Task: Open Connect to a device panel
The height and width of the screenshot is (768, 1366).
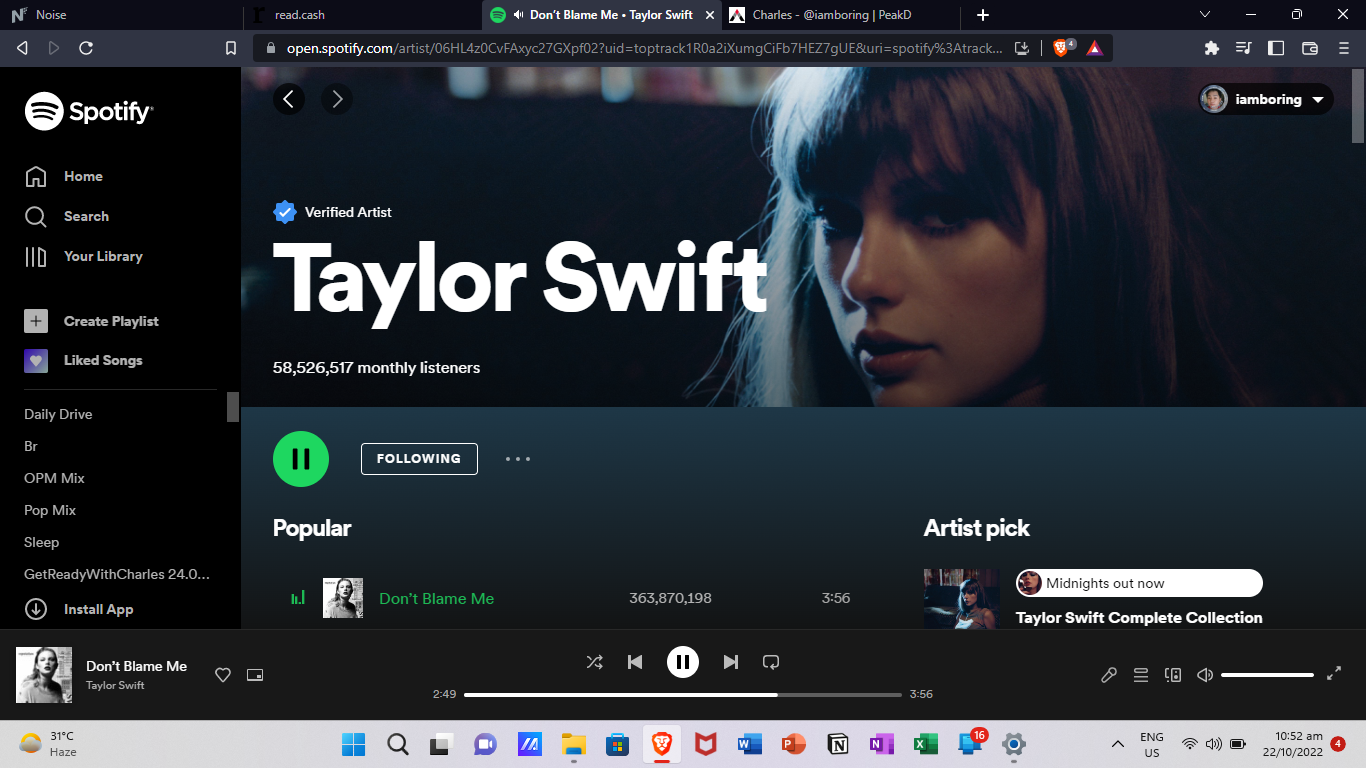Action: (1173, 675)
